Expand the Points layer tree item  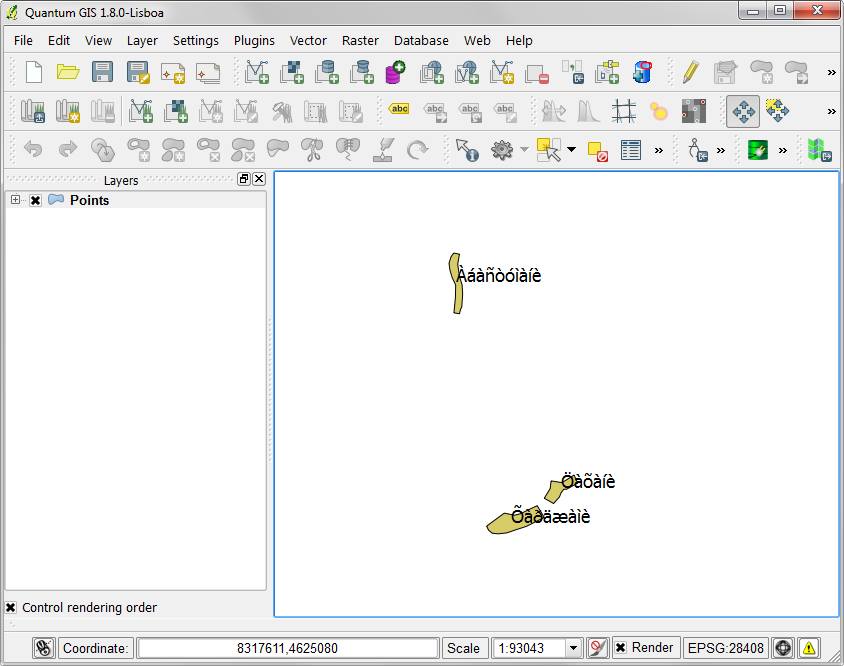coord(14,200)
